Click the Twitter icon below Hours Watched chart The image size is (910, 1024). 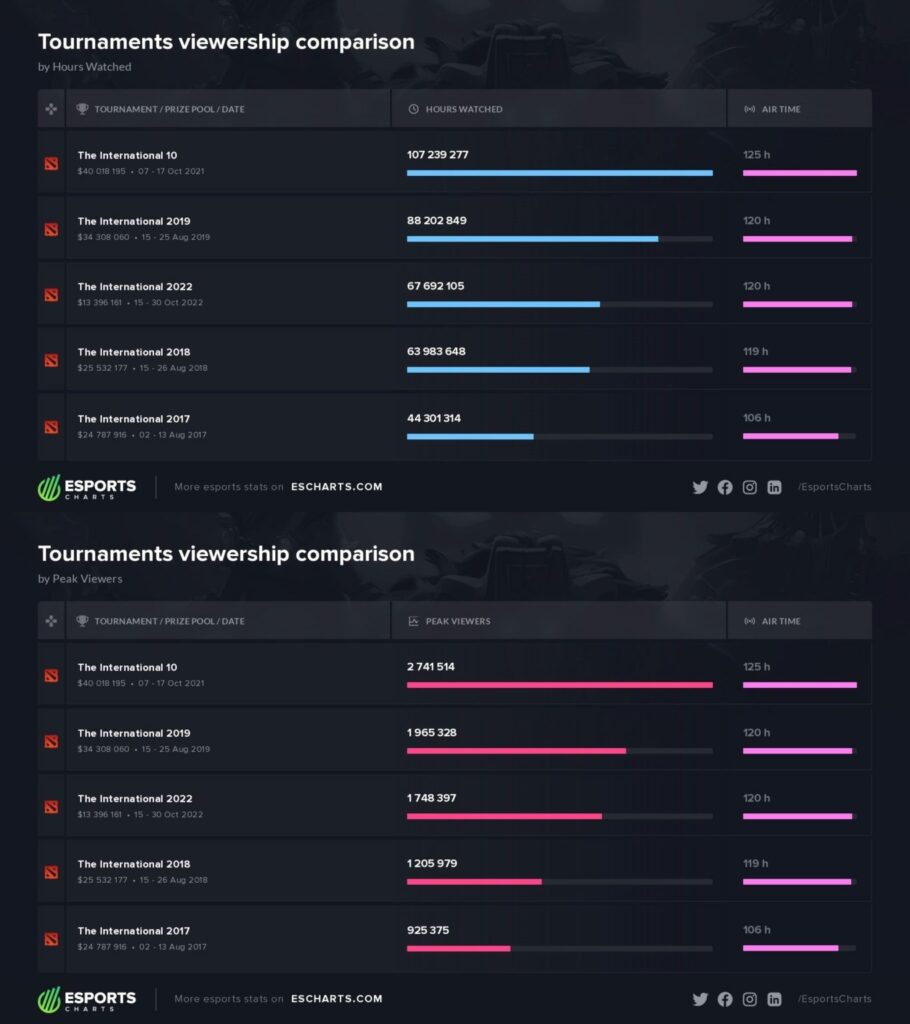click(x=700, y=487)
